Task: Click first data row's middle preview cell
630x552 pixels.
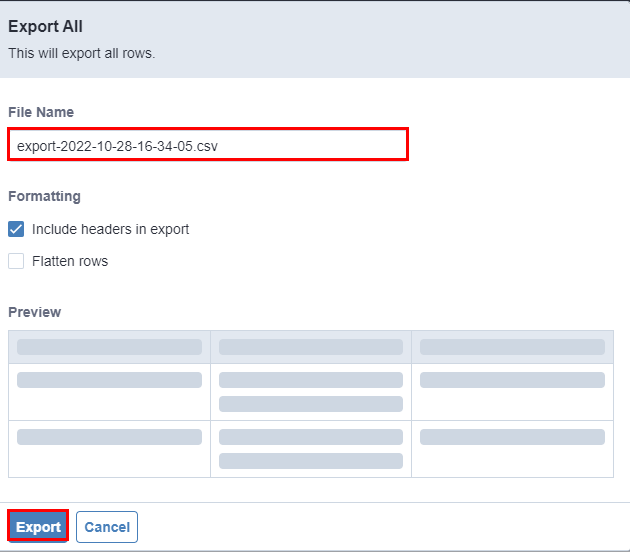Action: point(310,391)
